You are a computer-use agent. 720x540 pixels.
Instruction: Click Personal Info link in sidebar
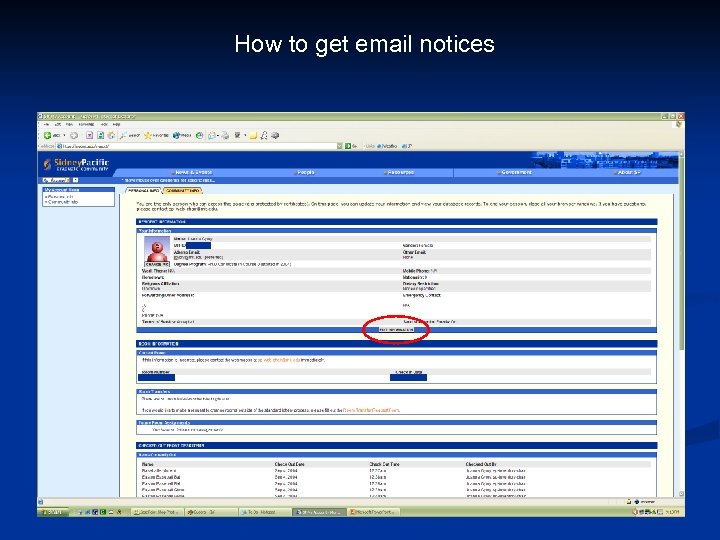[x=59, y=197]
